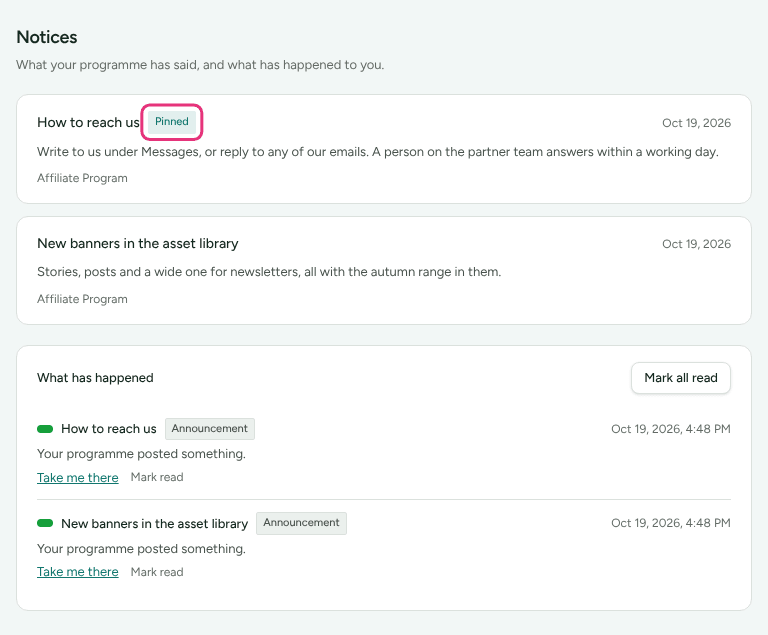Click Your programme posted something under How to reach us

tap(142, 454)
